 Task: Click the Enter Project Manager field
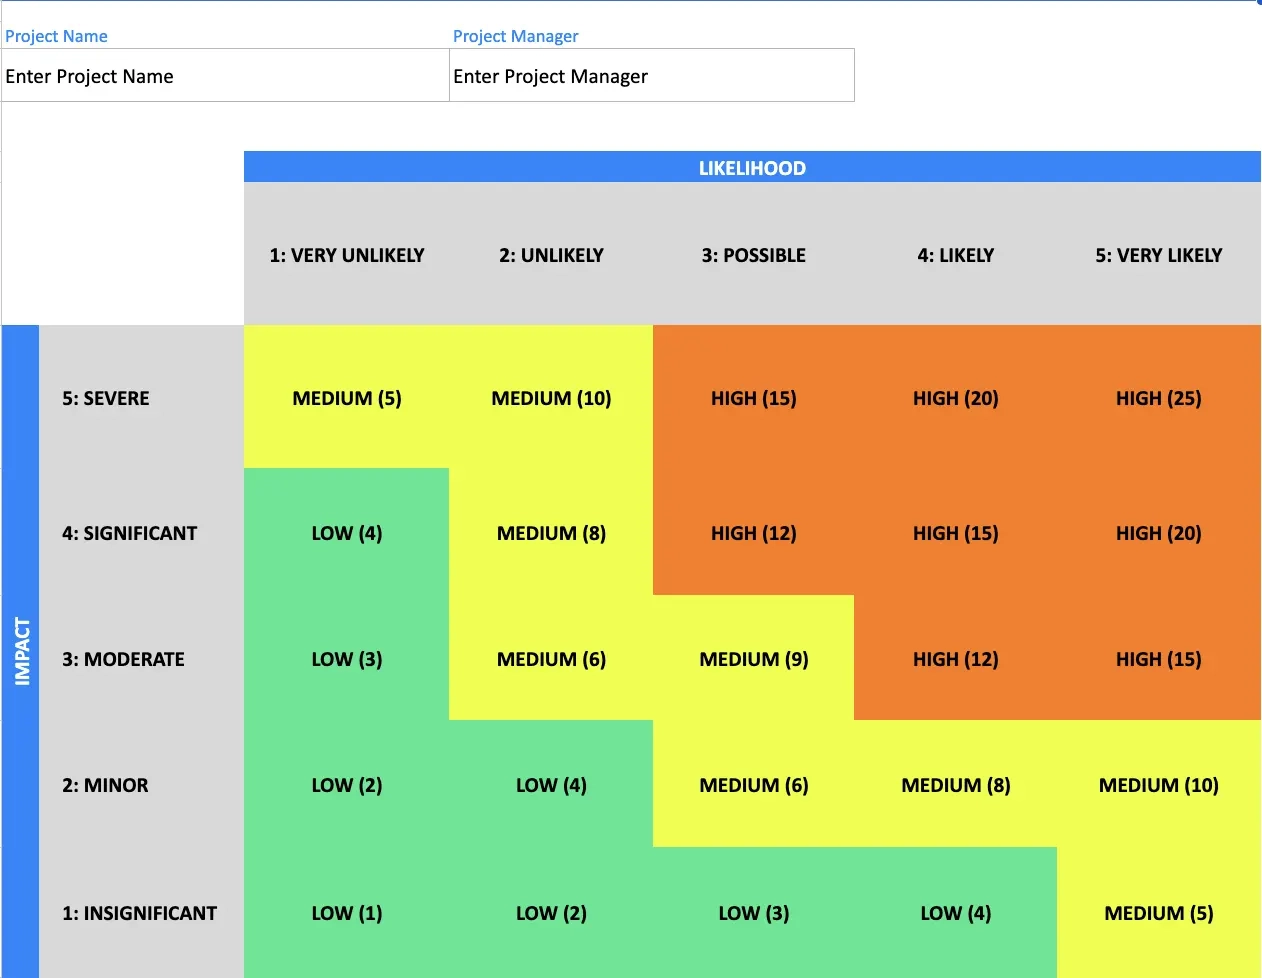point(651,76)
